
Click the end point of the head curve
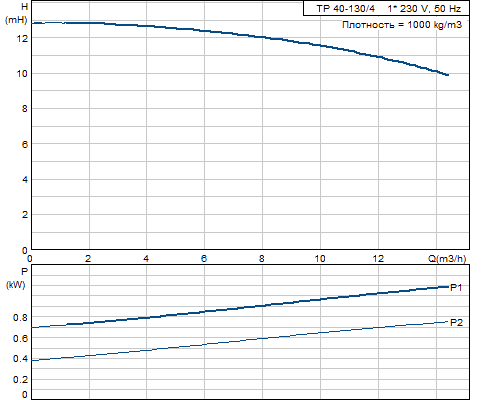(x=447, y=75)
